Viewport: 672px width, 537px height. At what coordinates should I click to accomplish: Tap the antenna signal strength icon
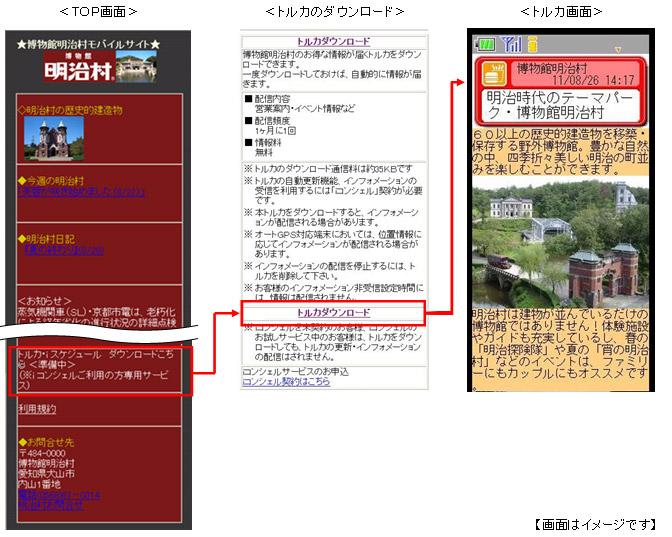click(x=512, y=44)
